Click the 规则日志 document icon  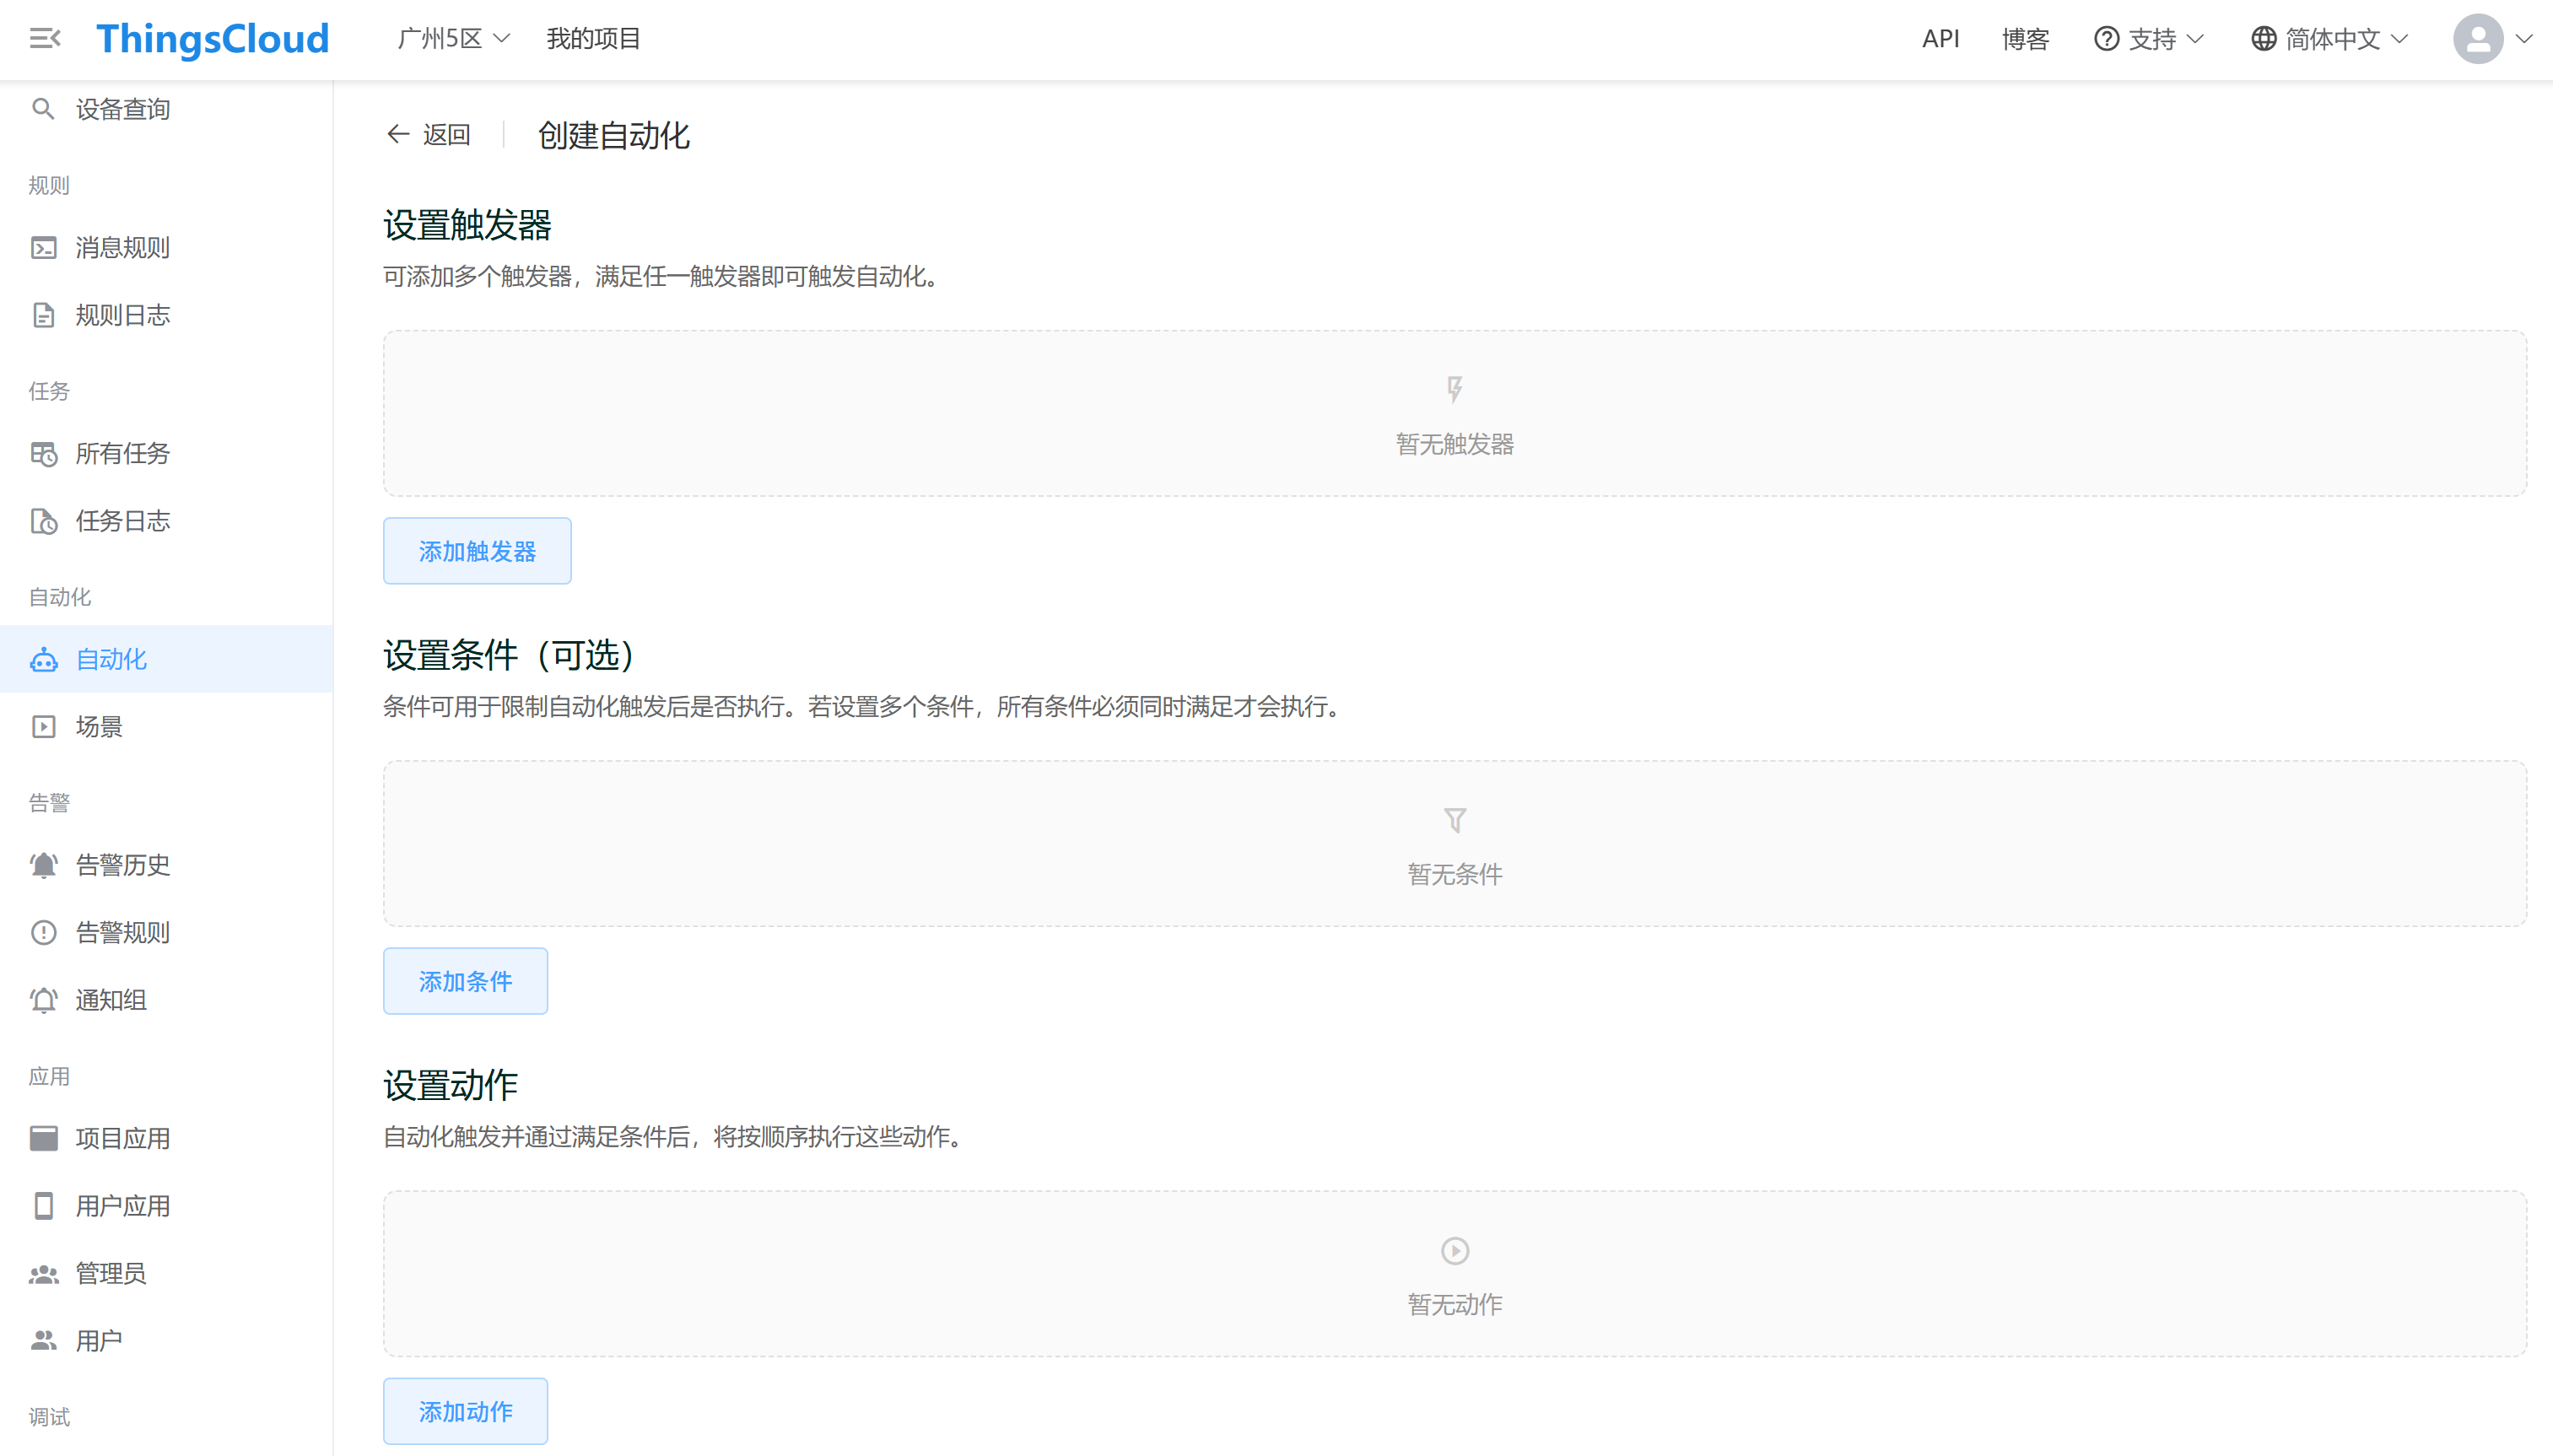[43, 315]
